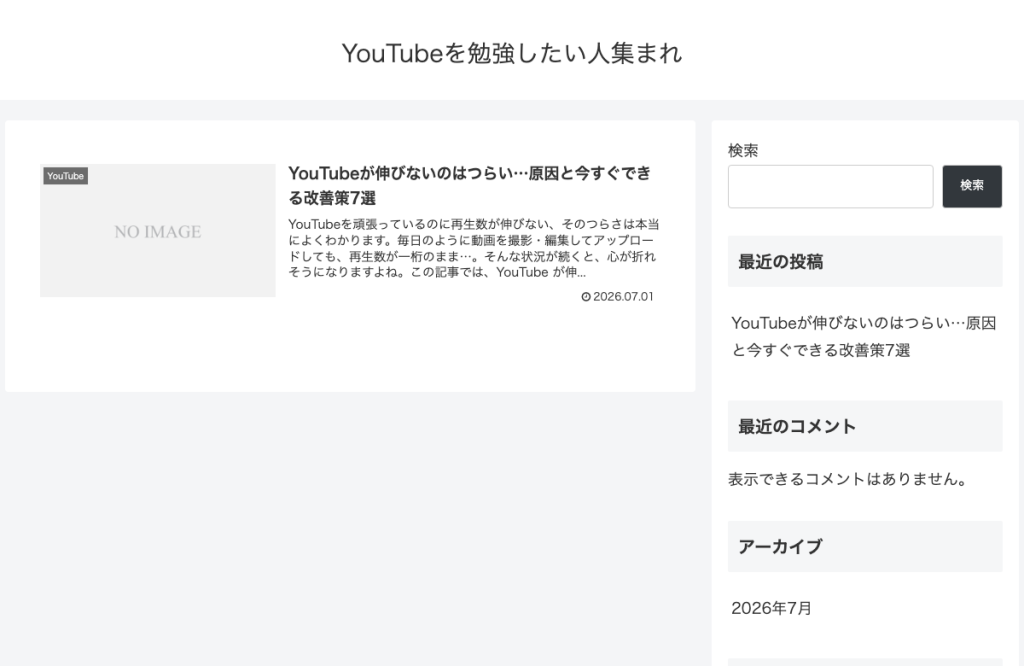Image resolution: width=1024 pixels, height=666 pixels.
Task: Open the site title YouTubeを勉強したい人集まれ
Action: coord(512,54)
